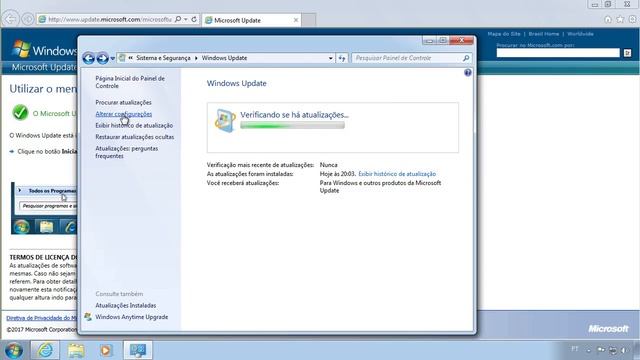Viewport: 640px width, 360px height.
Task: Show hidden tray icons arrow
Action: pyautogui.click(x=589, y=350)
